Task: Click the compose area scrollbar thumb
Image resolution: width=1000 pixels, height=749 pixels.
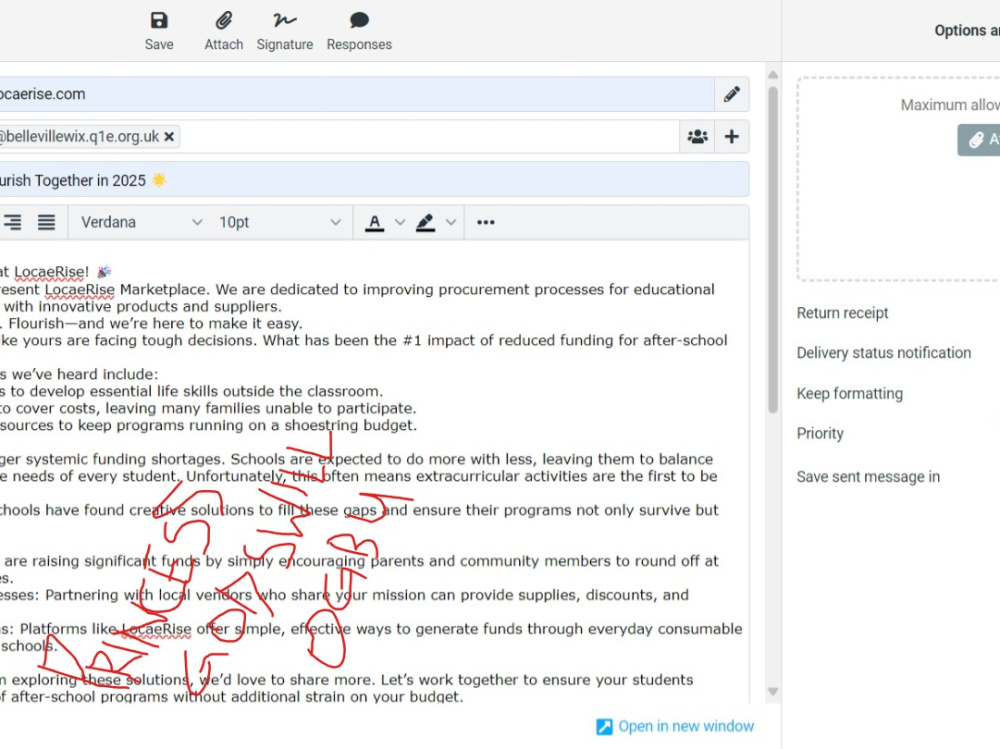Action: coord(773,250)
